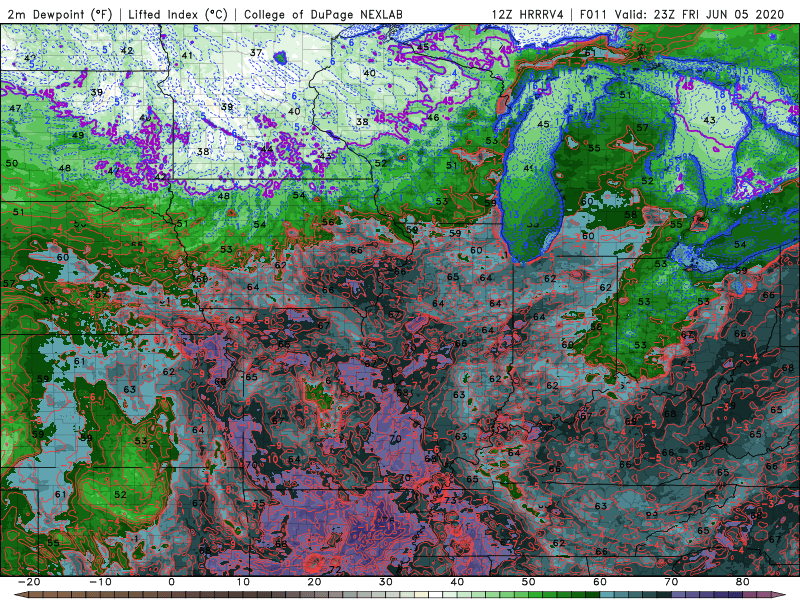Click the '10' color scale label
800x600 pixels.
coord(243,582)
